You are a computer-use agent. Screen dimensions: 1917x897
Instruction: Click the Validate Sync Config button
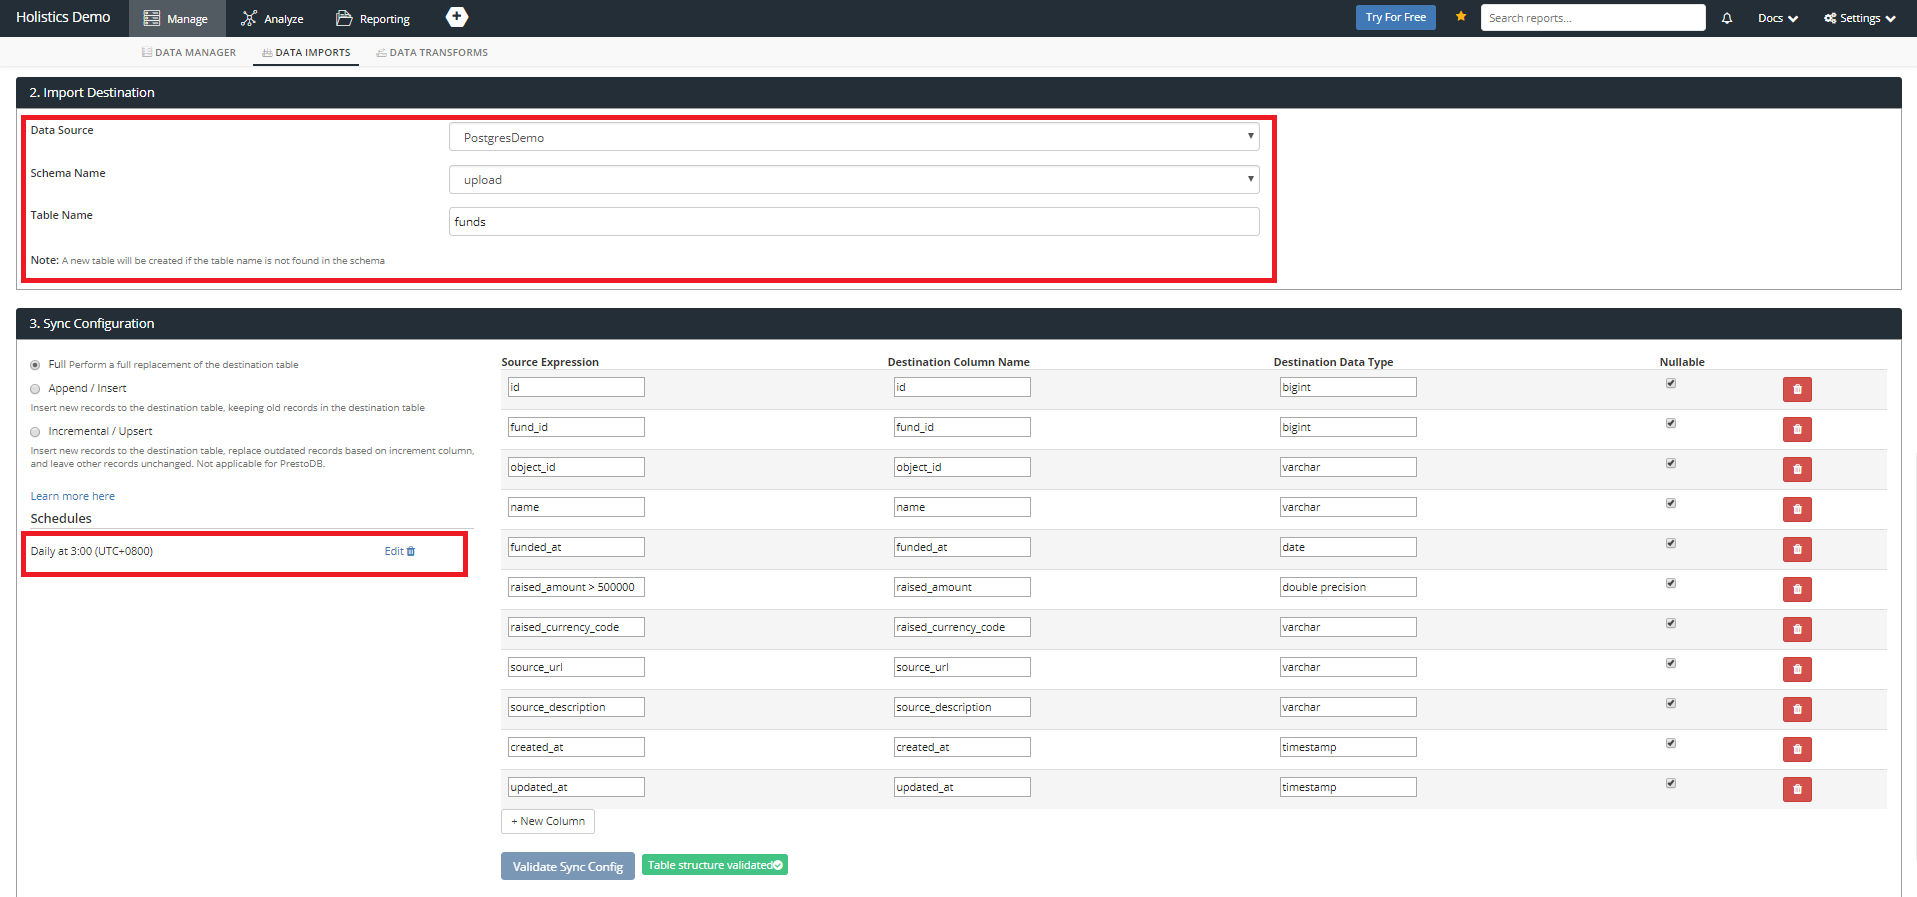[567, 866]
